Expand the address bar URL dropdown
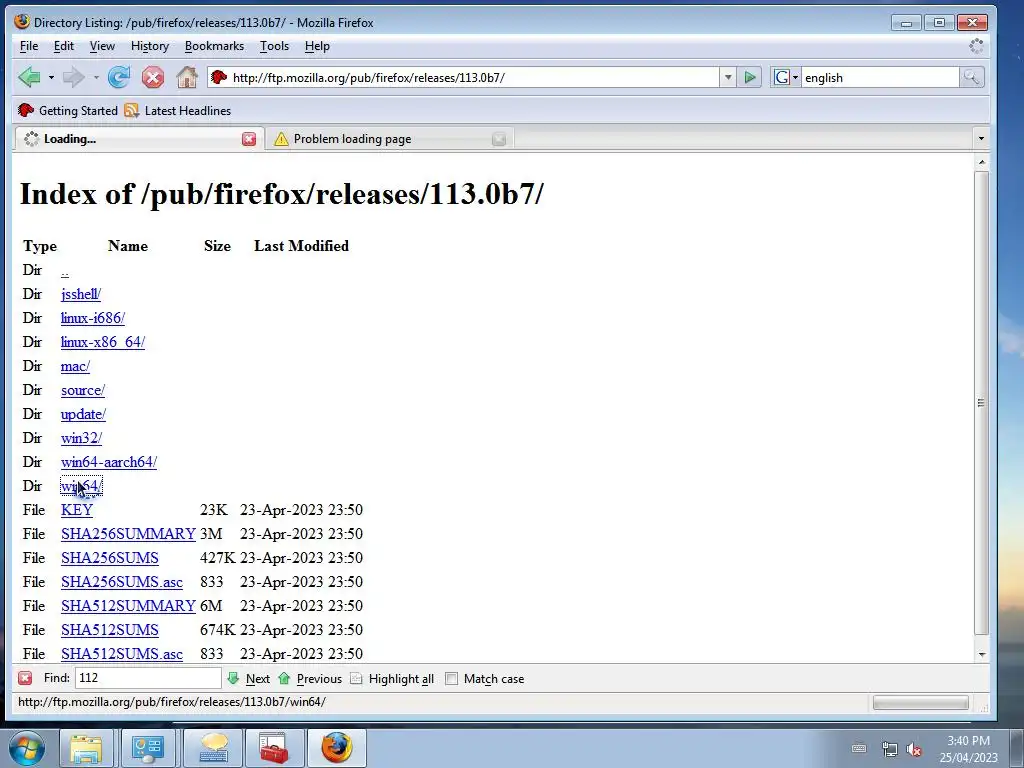Viewport: 1024px width, 768px height. (x=728, y=78)
